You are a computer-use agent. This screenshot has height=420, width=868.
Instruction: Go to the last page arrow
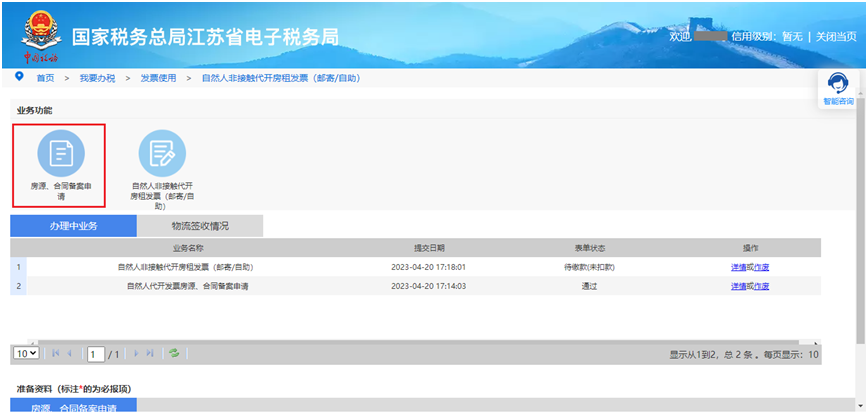pos(151,354)
